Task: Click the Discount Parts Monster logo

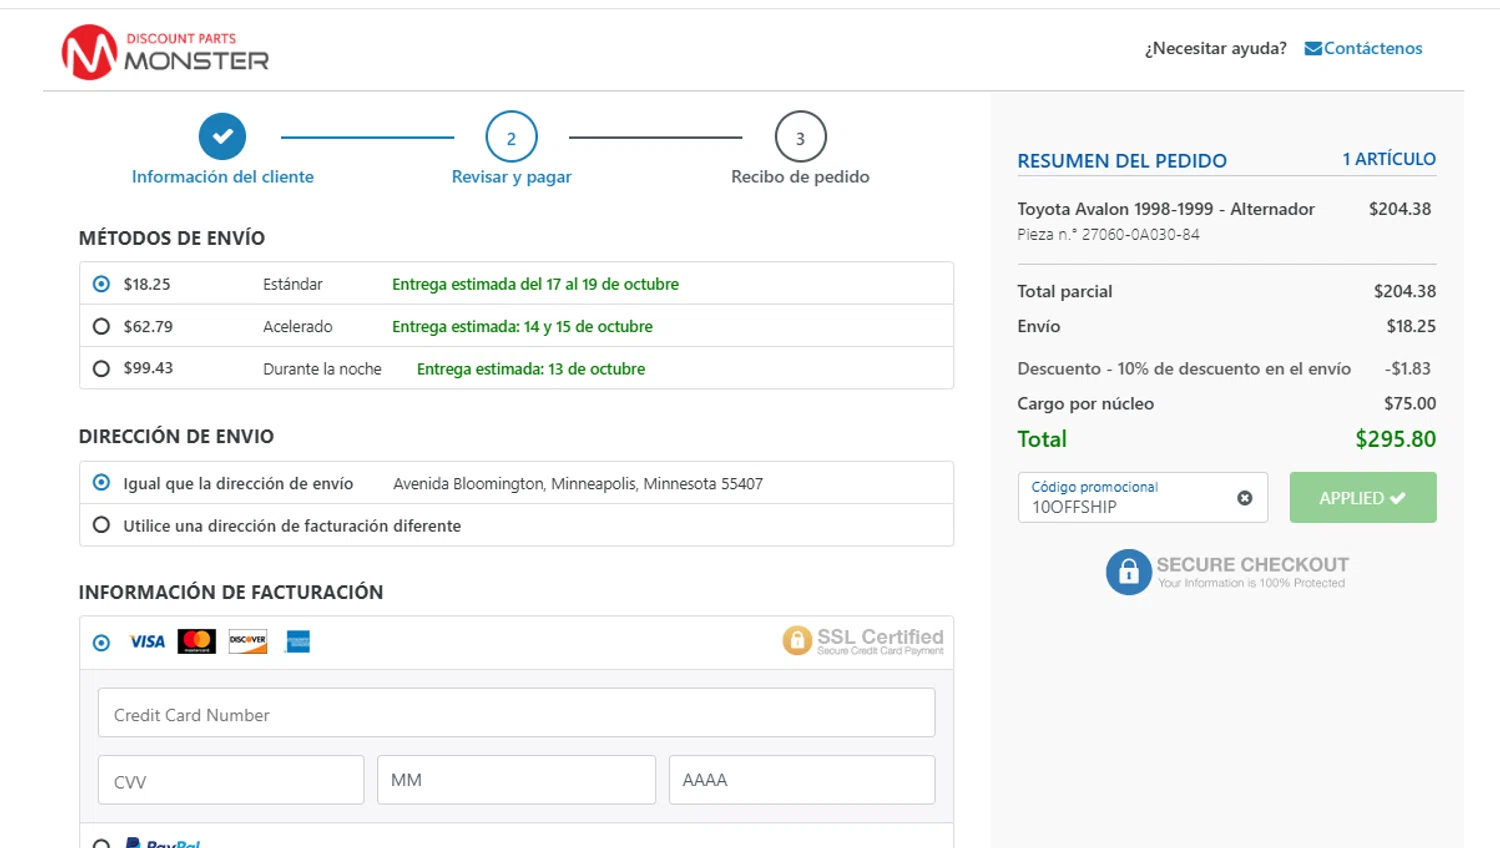Action: (165, 52)
